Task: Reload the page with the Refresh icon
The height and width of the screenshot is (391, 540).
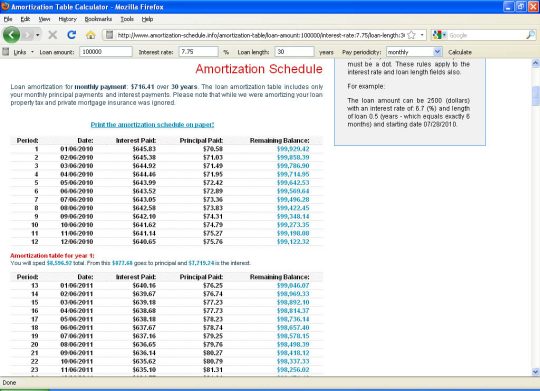Action: (x=71, y=35)
